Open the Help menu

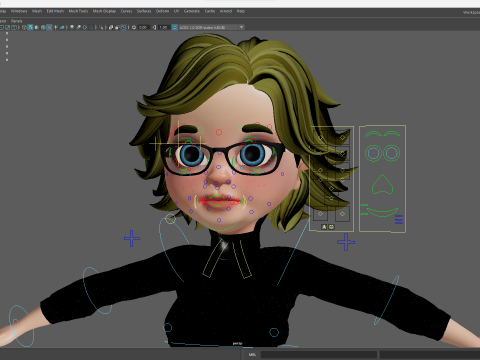241,11
